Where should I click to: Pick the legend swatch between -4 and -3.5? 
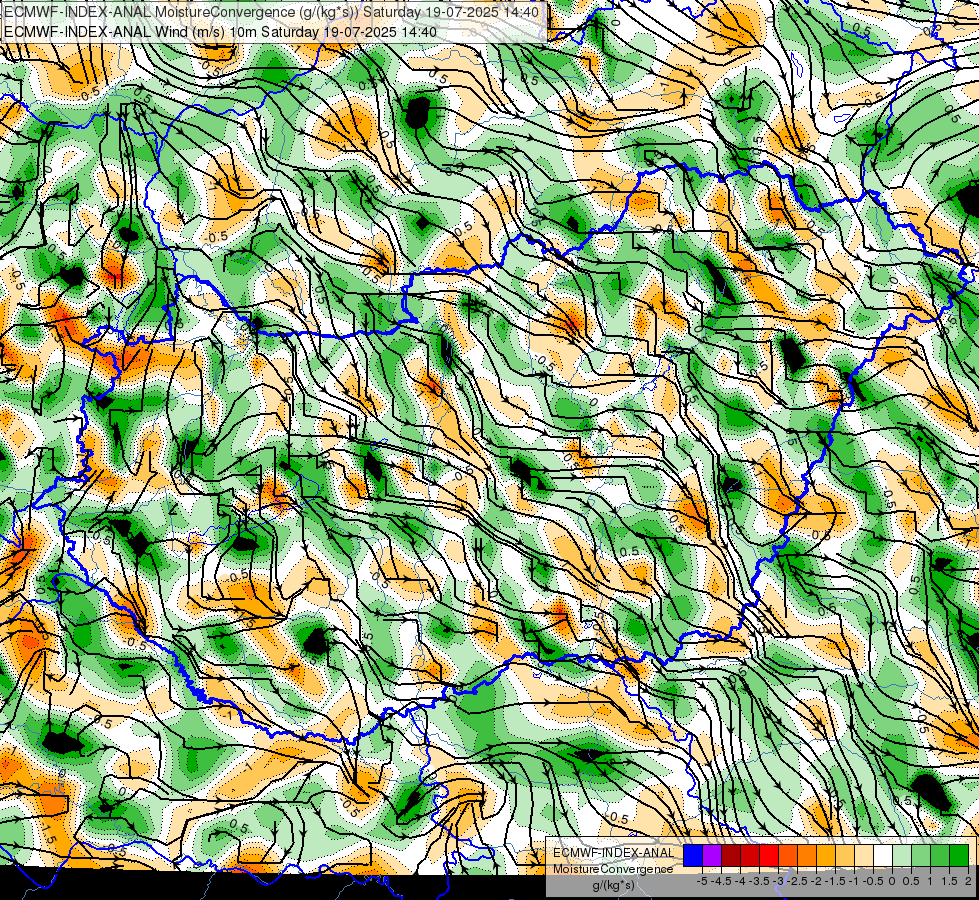click(750, 855)
